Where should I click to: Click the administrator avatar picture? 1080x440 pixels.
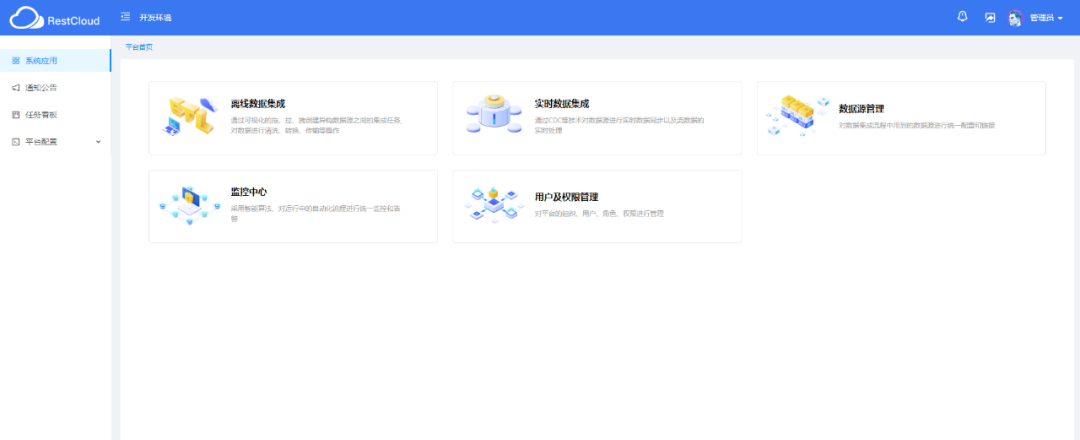1015,18
